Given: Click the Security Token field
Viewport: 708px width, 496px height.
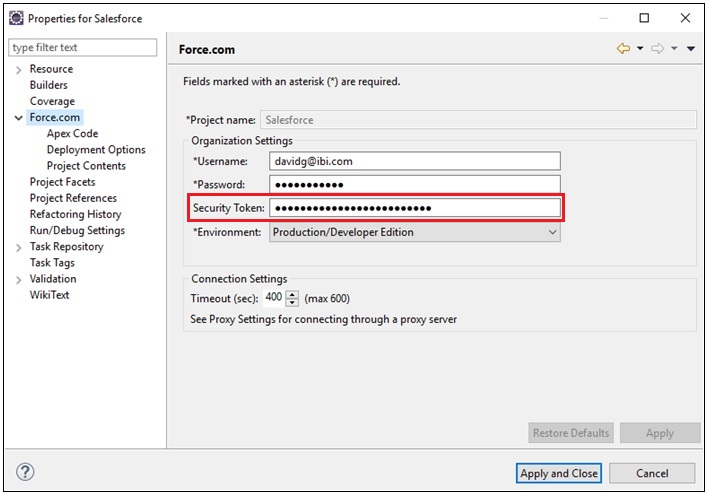Looking at the screenshot, I should point(415,208).
